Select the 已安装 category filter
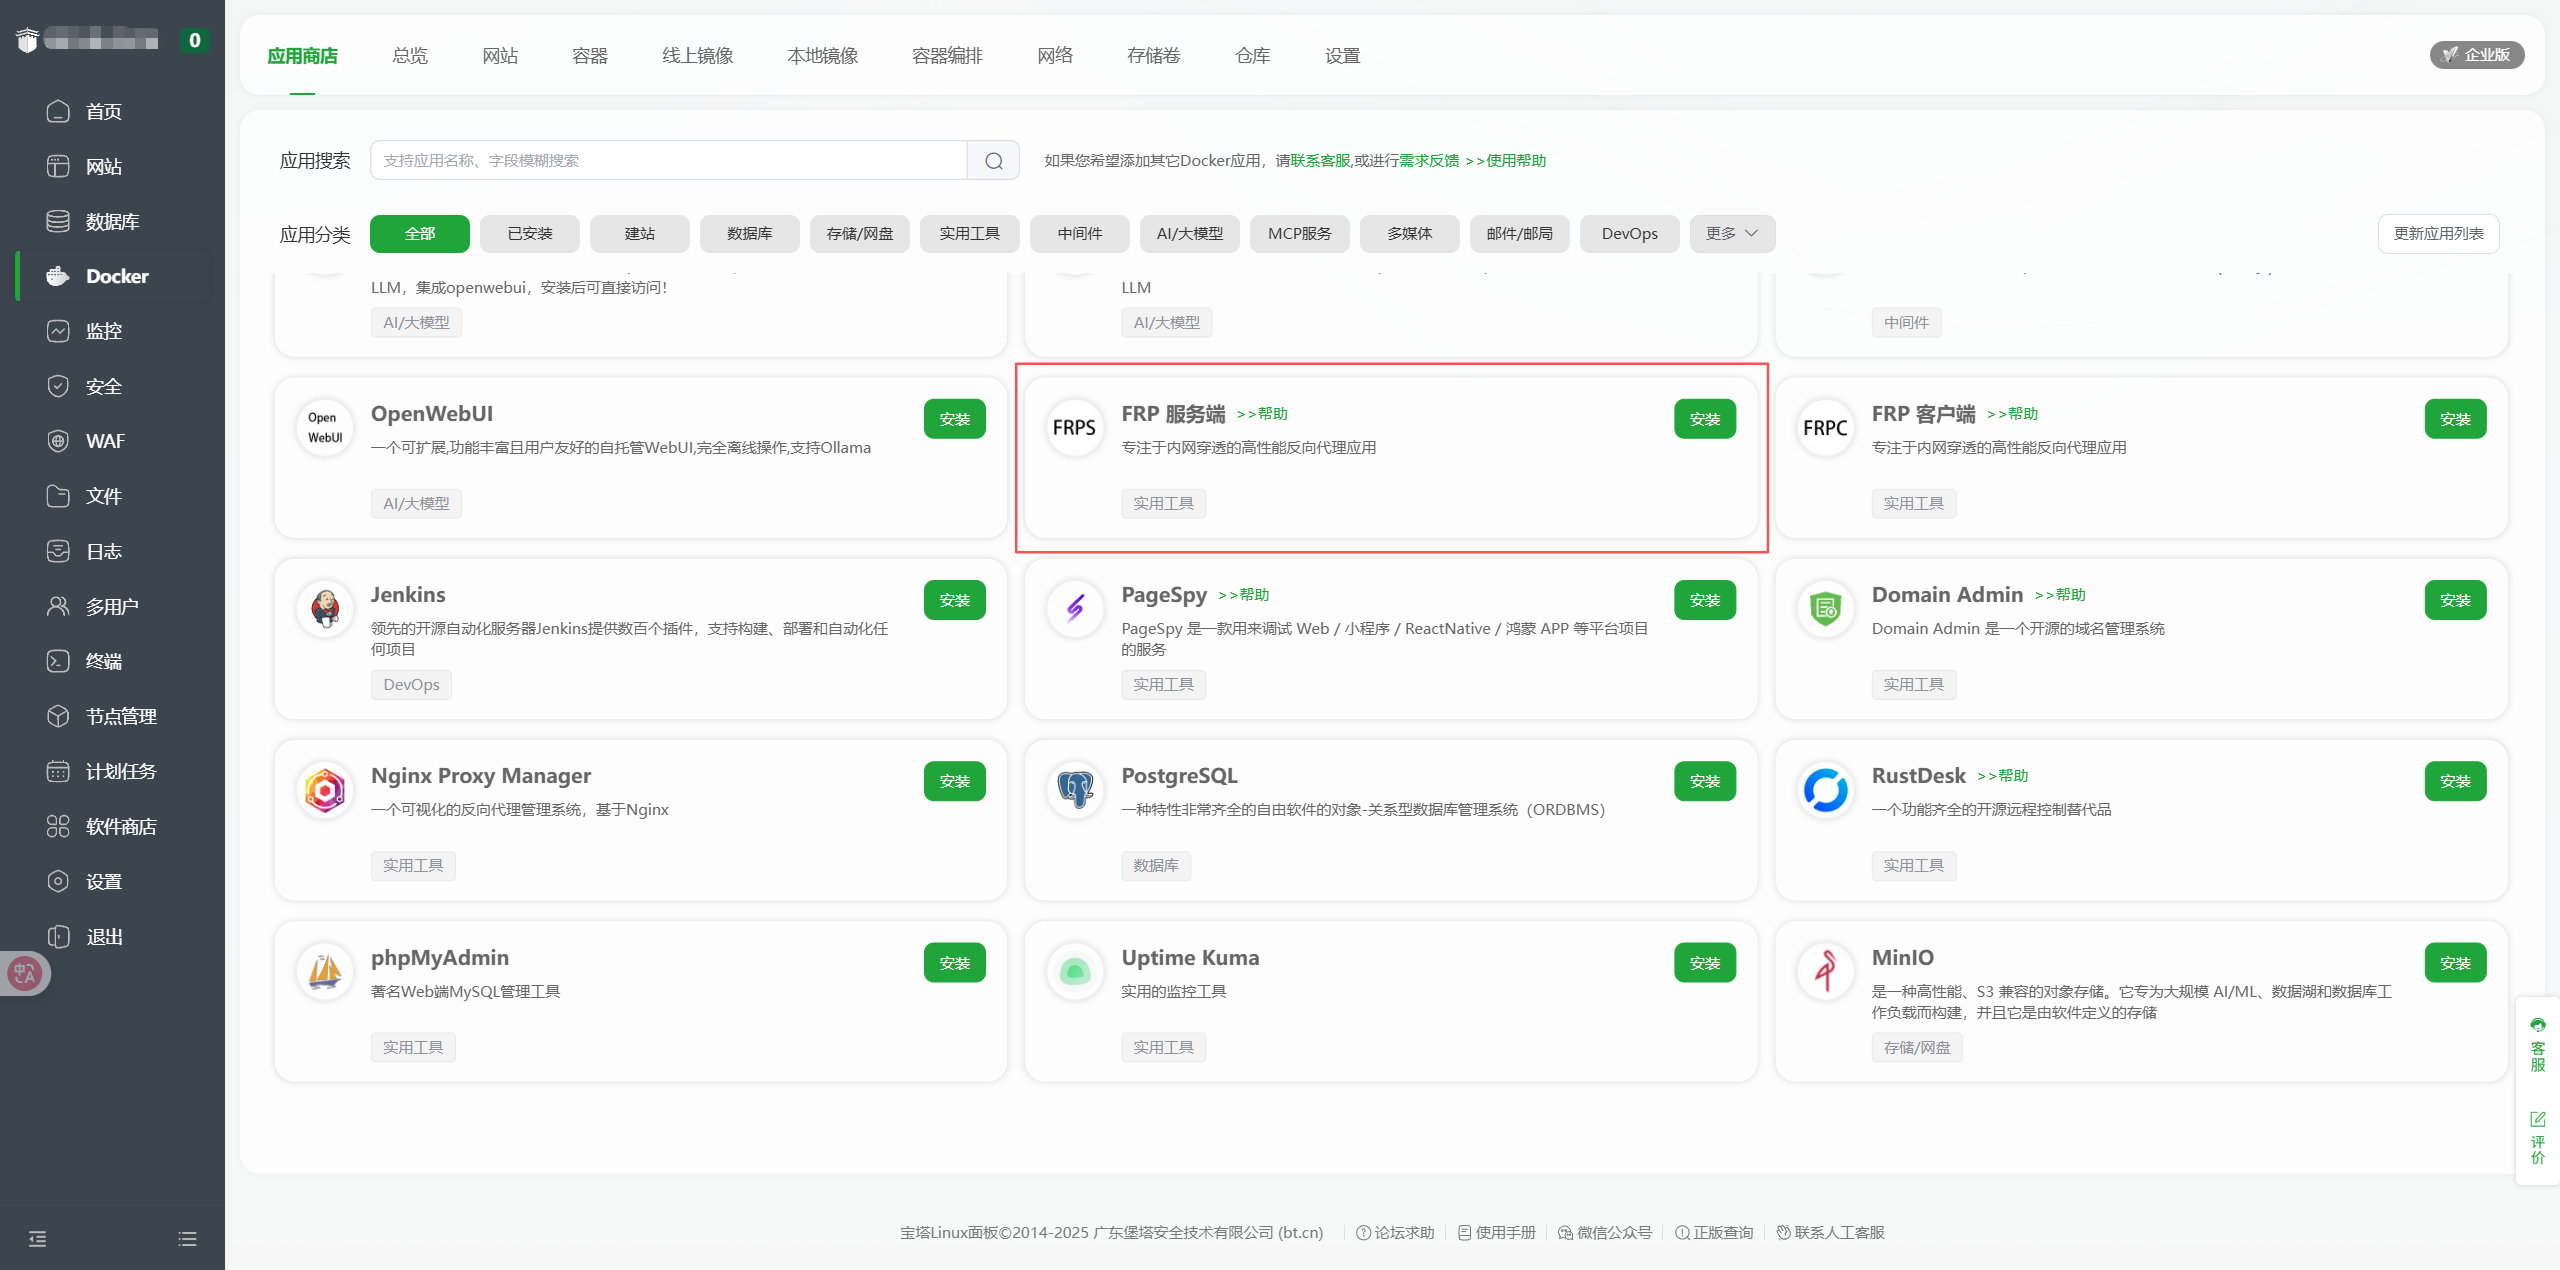Screen dimensions: 2560x1270 point(530,234)
